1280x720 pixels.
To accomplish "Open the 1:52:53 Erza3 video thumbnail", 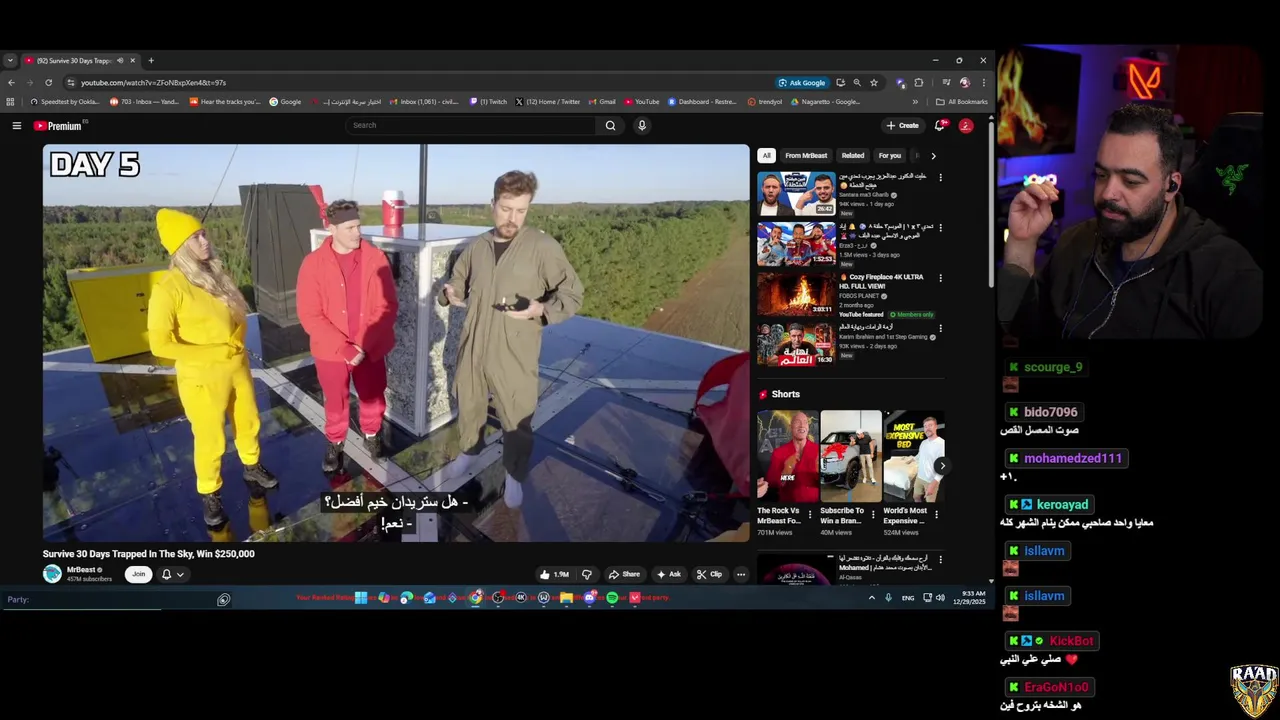I will pyautogui.click(x=796, y=244).
